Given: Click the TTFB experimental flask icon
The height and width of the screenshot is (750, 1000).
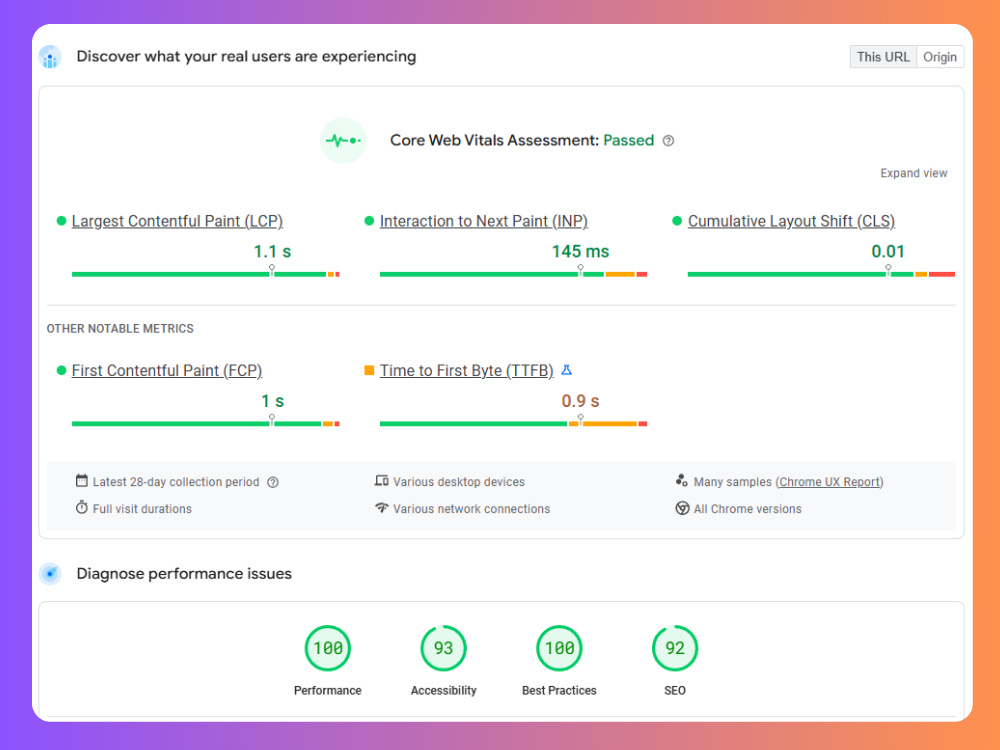Looking at the screenshot, I should tap(566, 370).
